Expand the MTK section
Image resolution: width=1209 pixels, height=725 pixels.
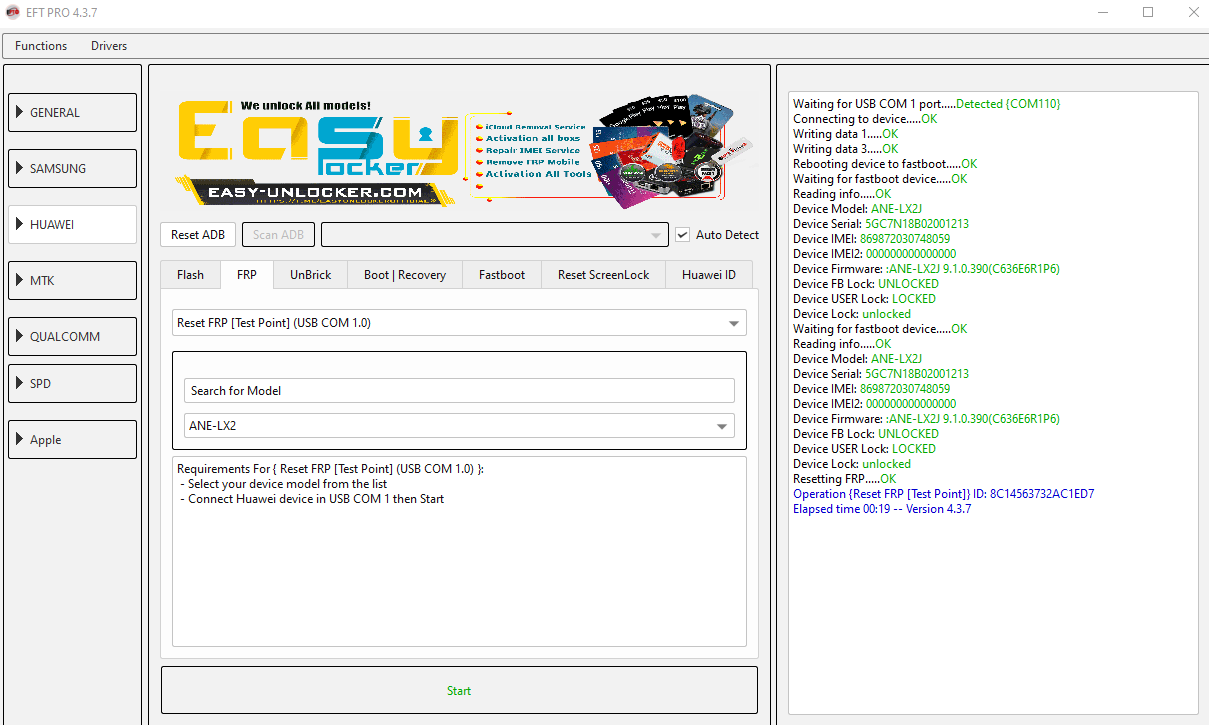click(72, 281)
